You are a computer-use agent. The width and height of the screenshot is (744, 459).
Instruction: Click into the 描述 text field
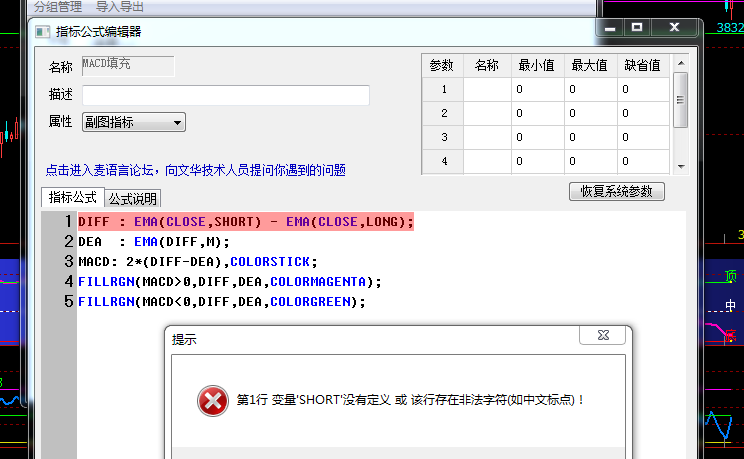[x=226, y=95]
